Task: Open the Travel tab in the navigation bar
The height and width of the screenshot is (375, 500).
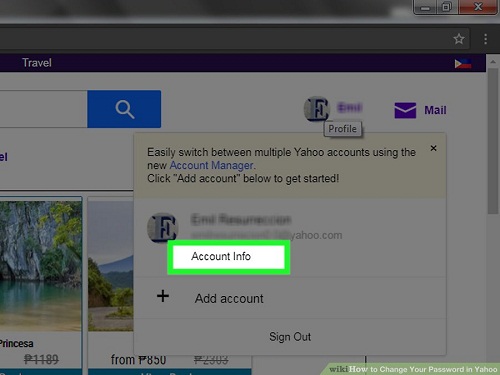Action: point(37,63)
